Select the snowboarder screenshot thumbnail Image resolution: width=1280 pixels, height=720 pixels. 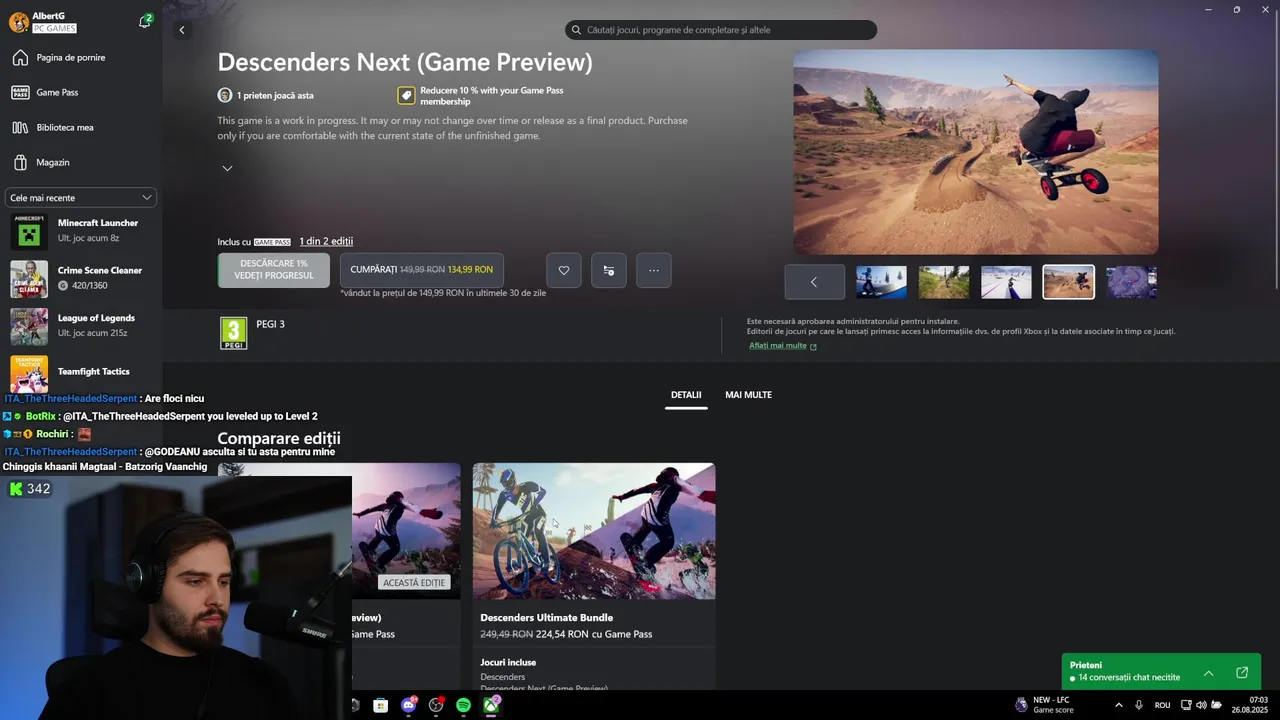point(881,282)
